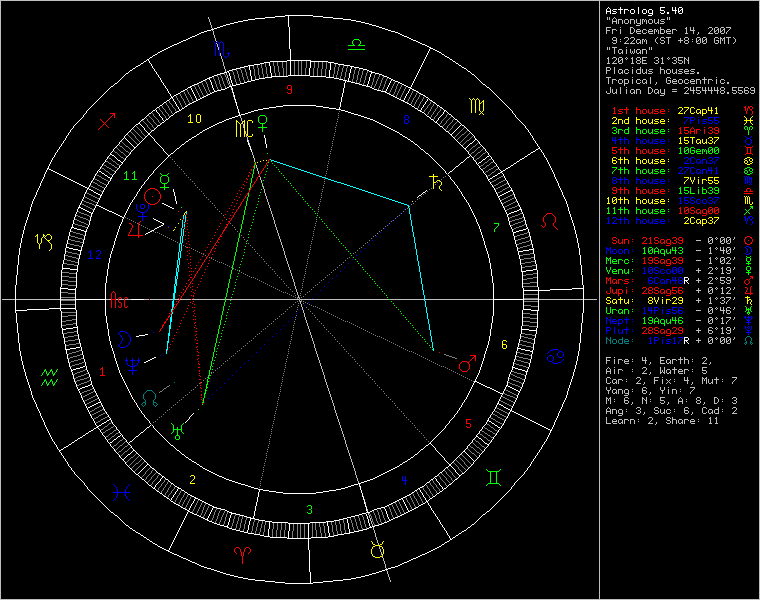
Task: Click the '9:22am (ST +8:00 GMT)' time line
Action: point(674,41)
